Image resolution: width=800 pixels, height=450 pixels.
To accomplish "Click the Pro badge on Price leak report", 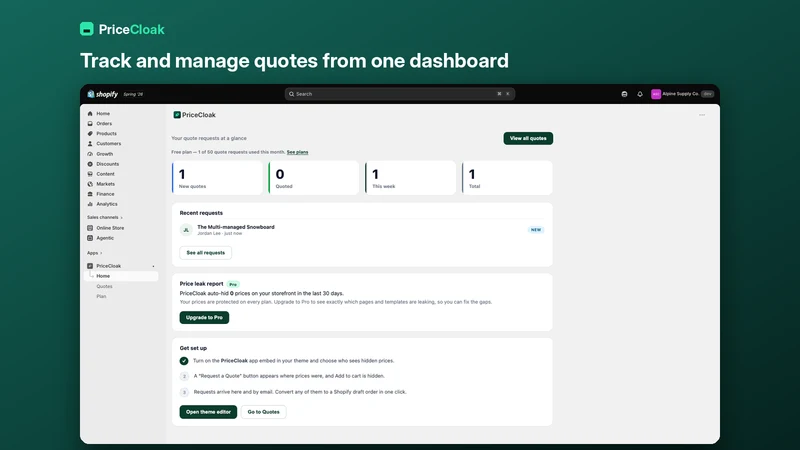I will [x=233, y=285].
